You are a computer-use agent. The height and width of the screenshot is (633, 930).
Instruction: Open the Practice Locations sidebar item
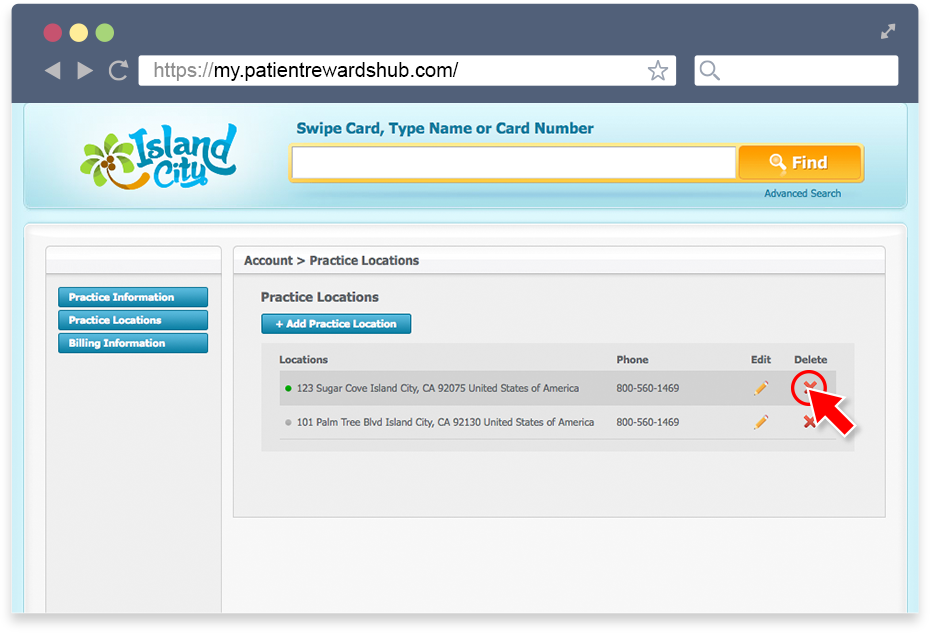133,320
